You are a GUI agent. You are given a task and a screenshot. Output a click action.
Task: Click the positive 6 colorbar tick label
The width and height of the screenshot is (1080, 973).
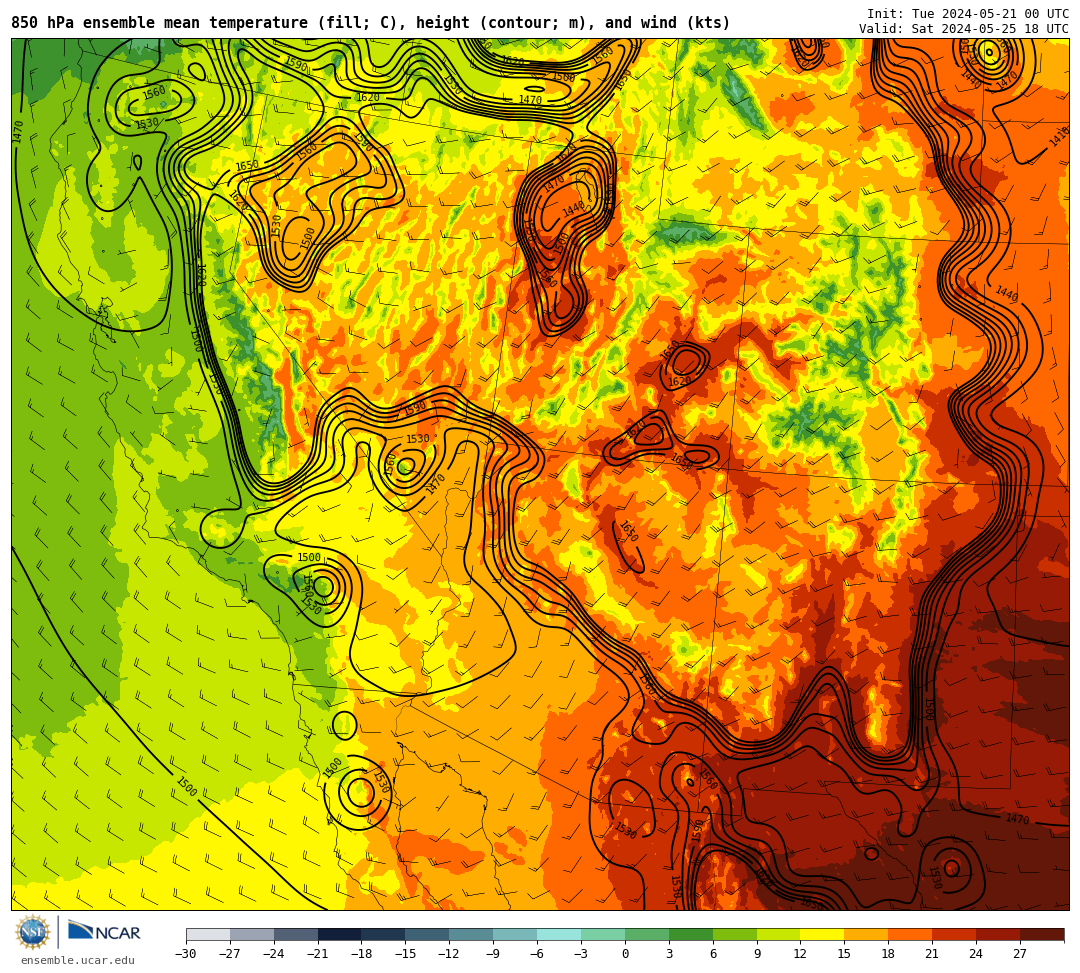(x=713, y=954)
